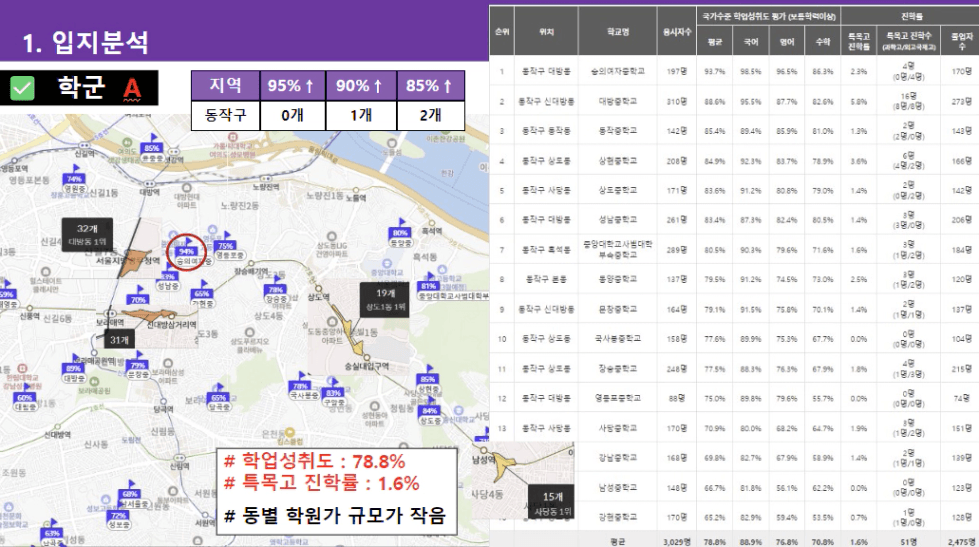
Task: Click the 85%↑ header cell
Action: pos(430,86)
